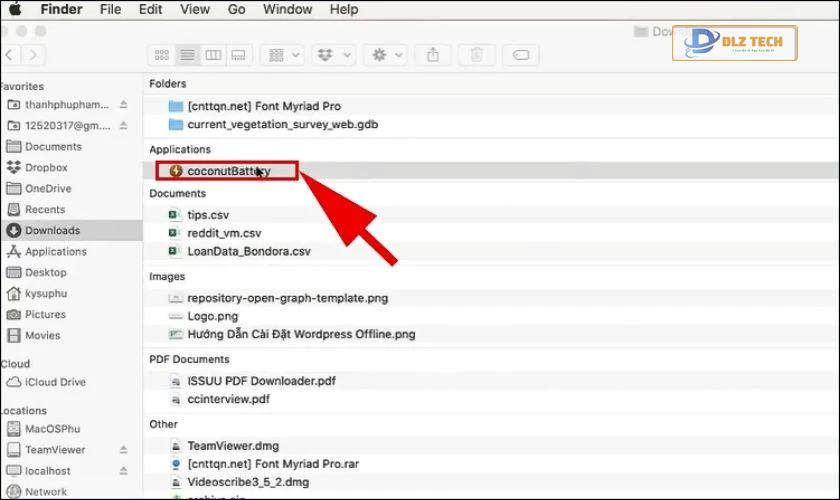Switch to icon view
Image resolution: width=840 pixels, height=500 pixels.
click(162, 55)
